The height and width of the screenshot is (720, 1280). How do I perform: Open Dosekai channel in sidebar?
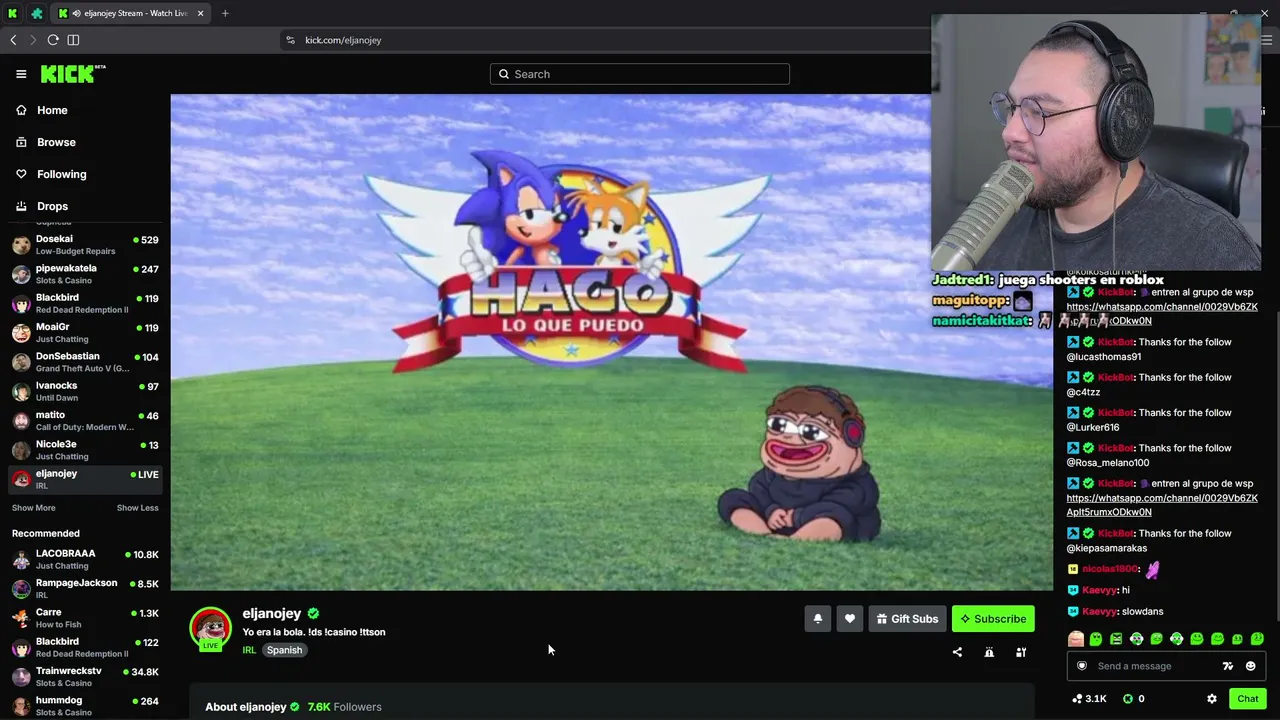[84, 245]
